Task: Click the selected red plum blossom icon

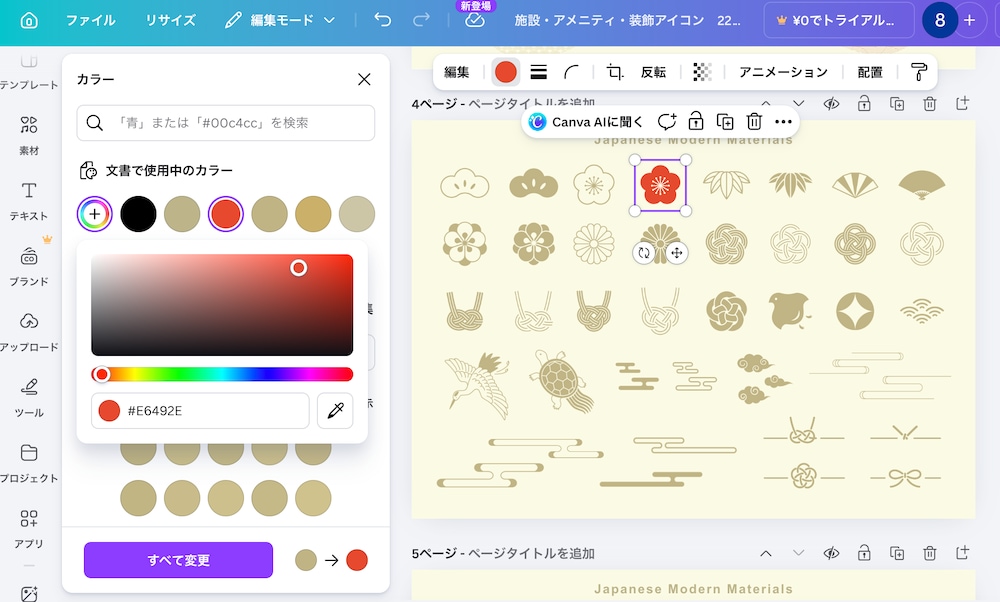Action: (x=660, y=185)
